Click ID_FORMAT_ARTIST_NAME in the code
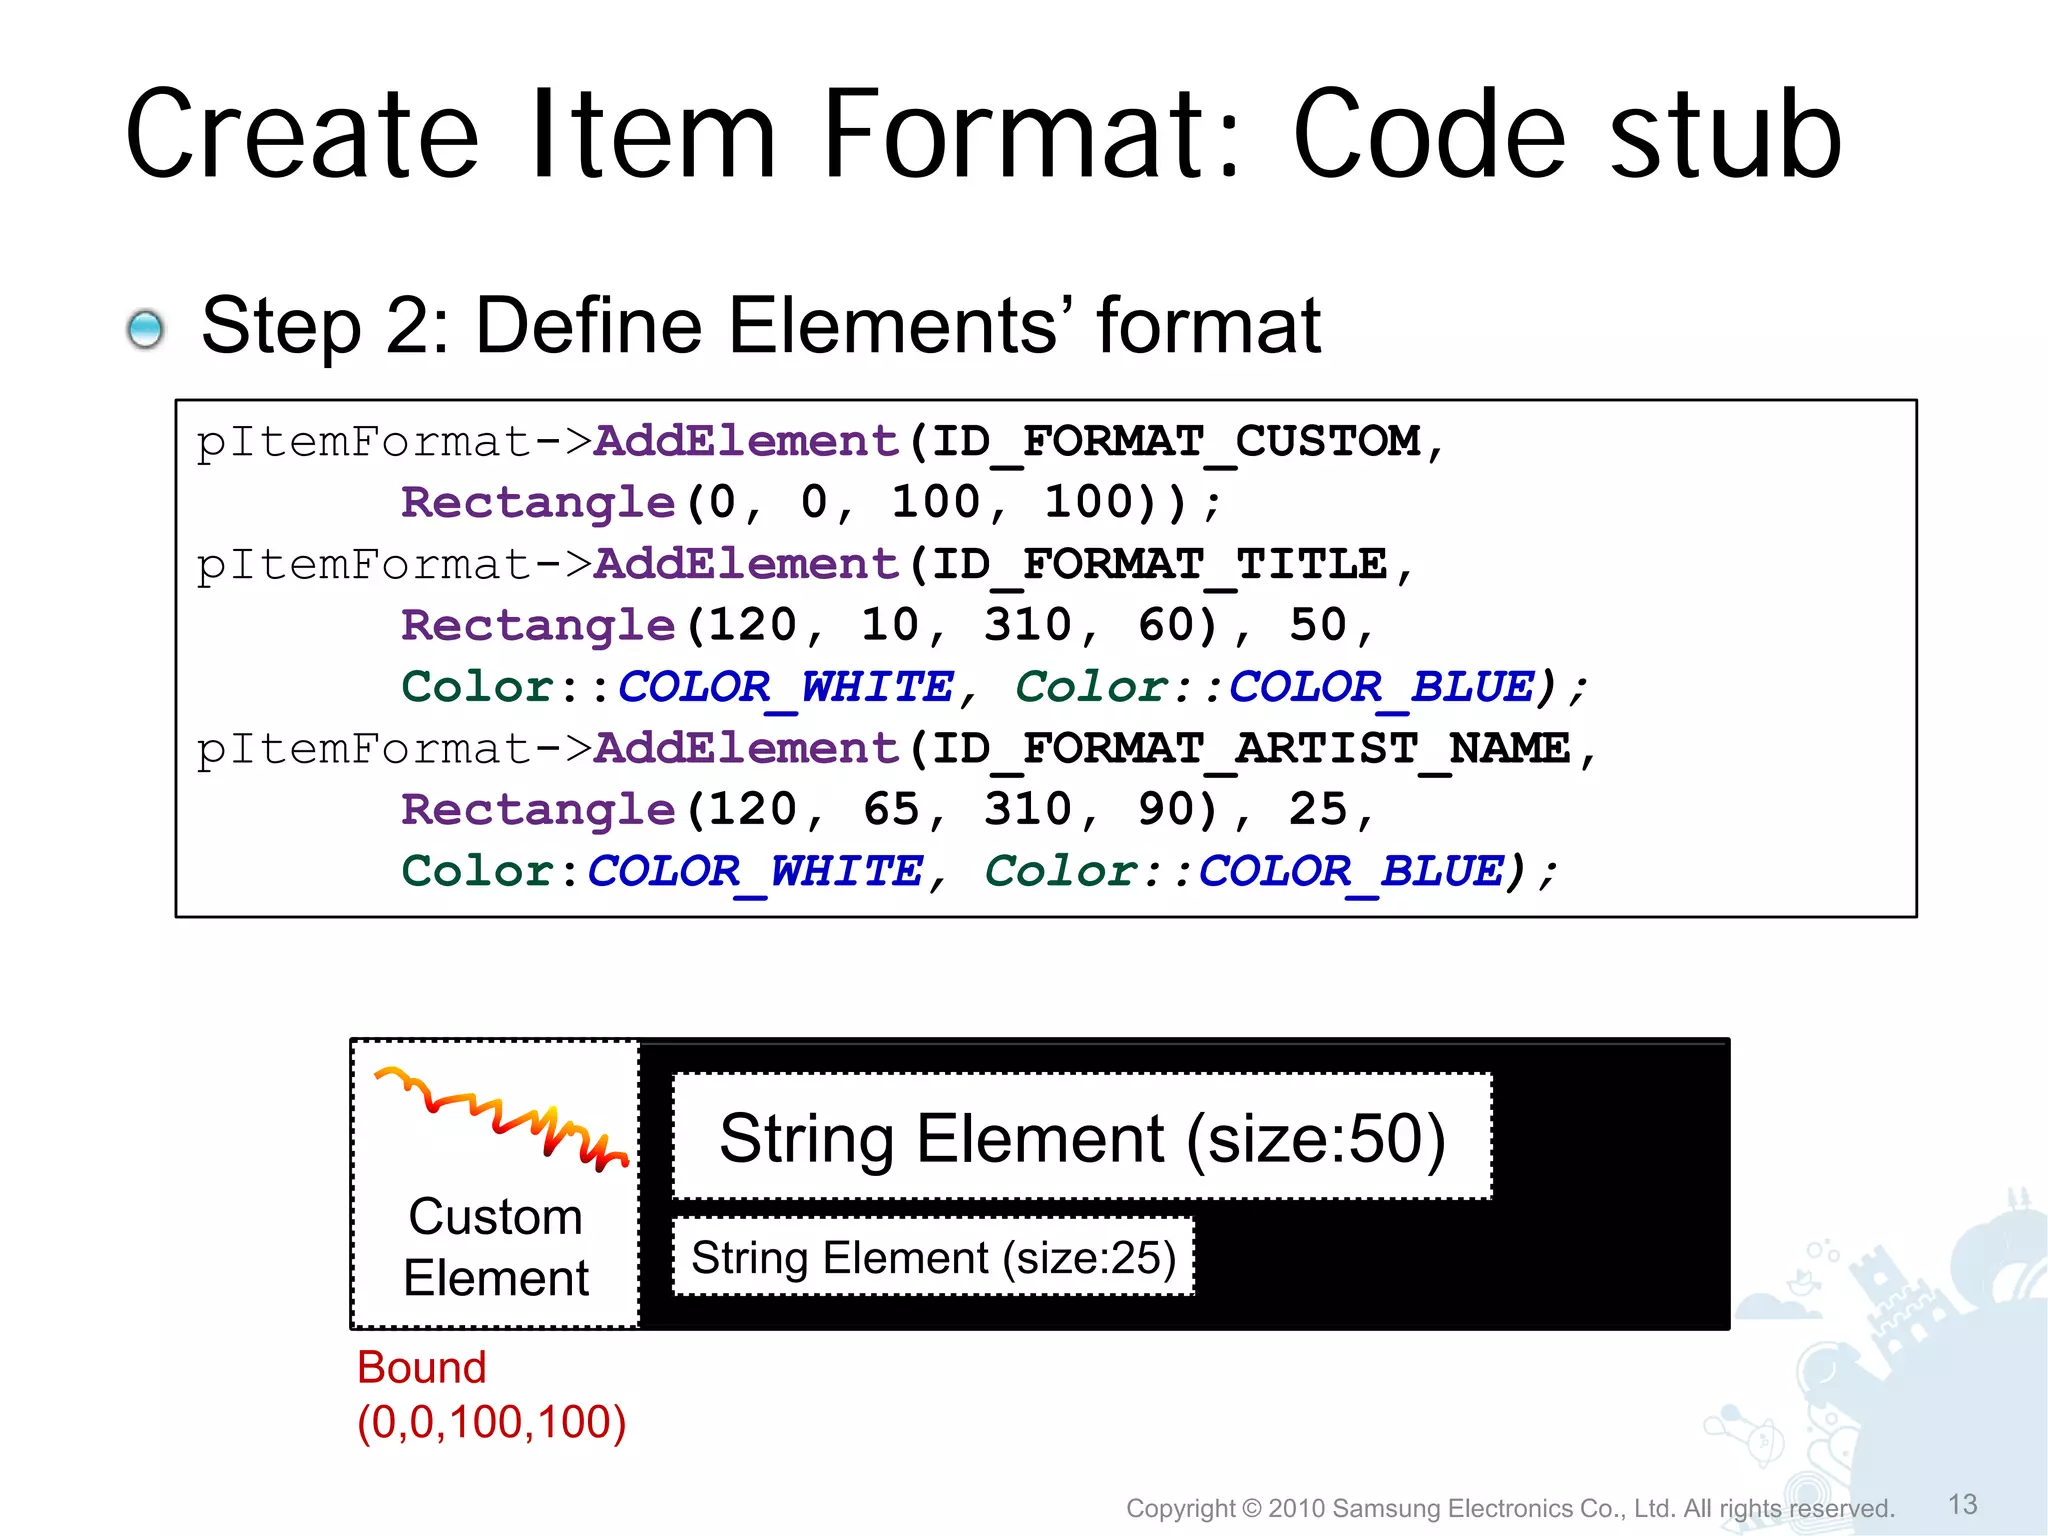The width and height of the screenshot is (2048, 1536). (x=1251, y=749)
